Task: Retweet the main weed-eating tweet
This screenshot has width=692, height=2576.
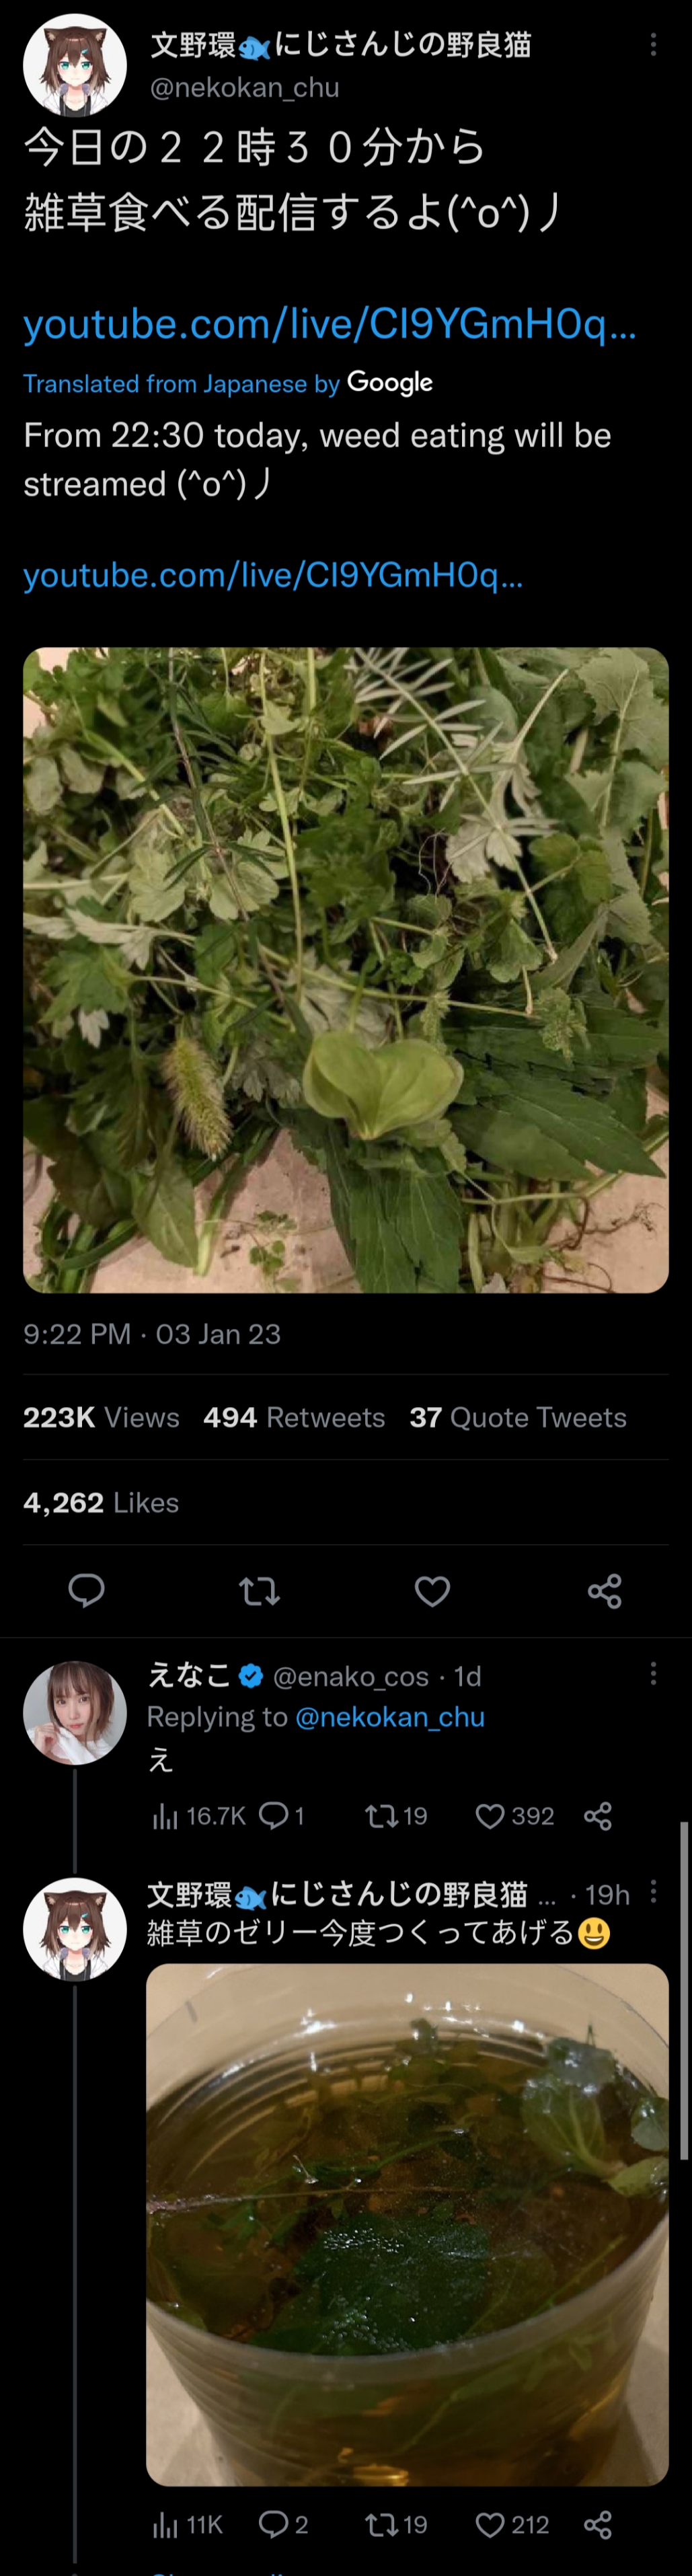Action: click(x=259, y=1590)
